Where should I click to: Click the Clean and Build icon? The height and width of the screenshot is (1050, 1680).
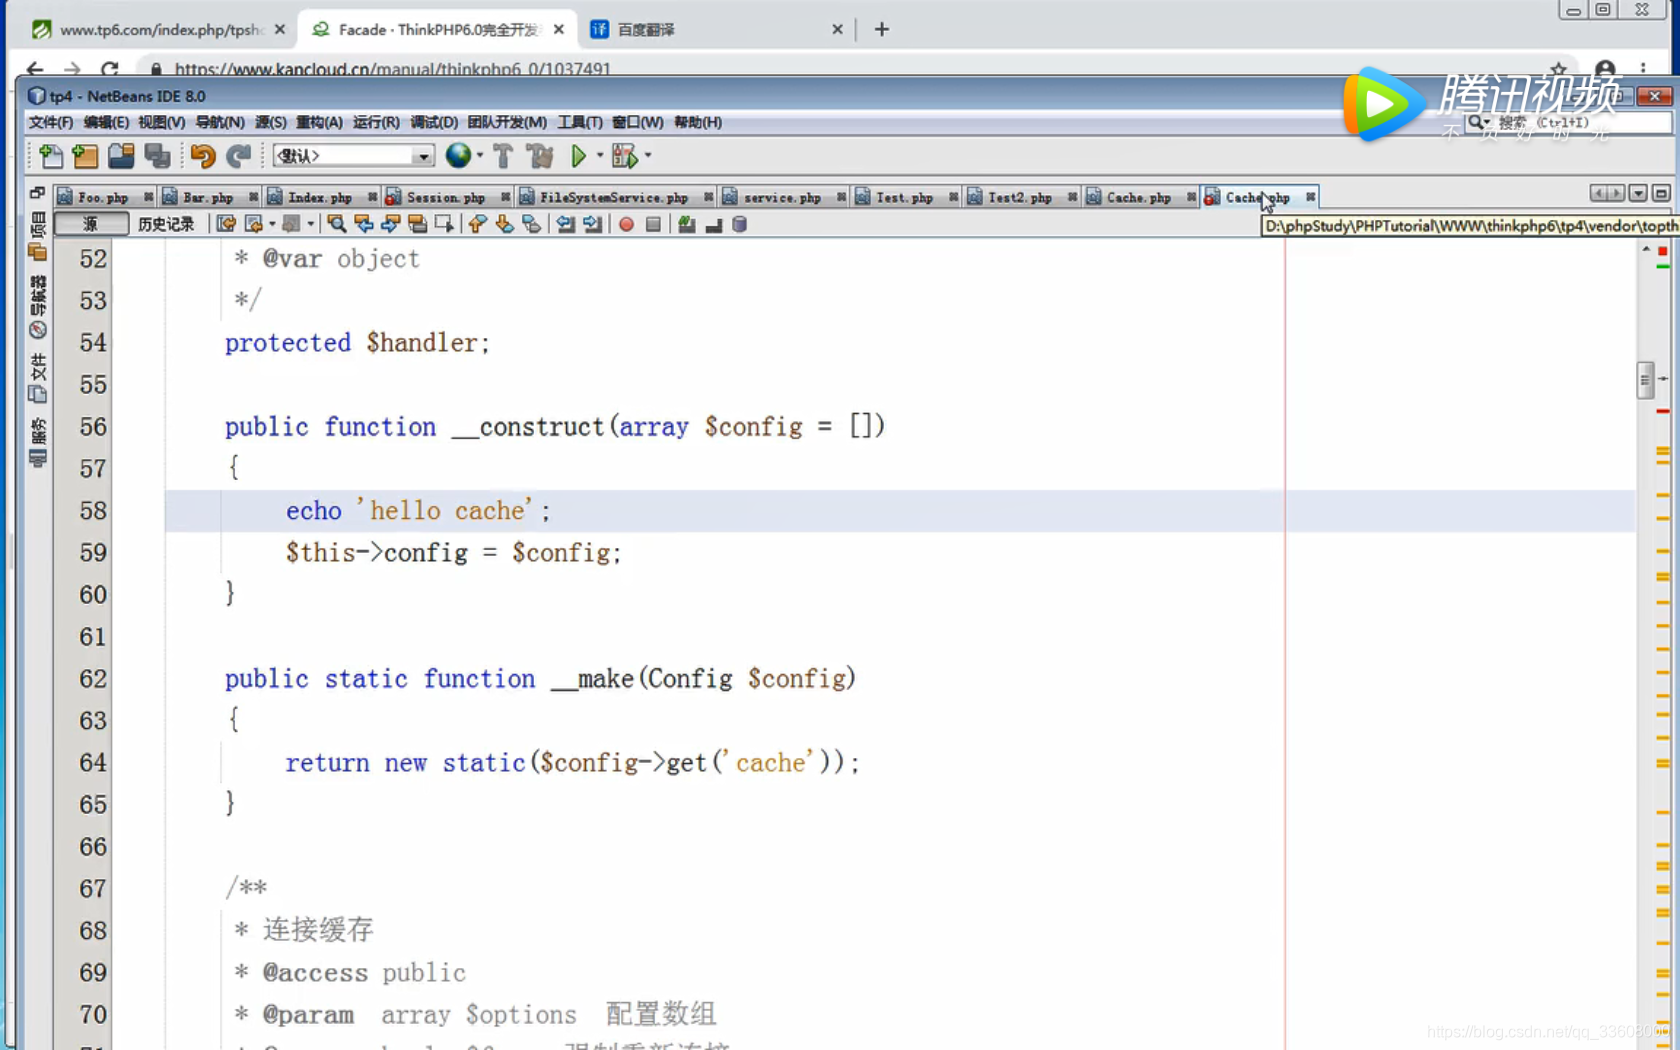[540, 156]
